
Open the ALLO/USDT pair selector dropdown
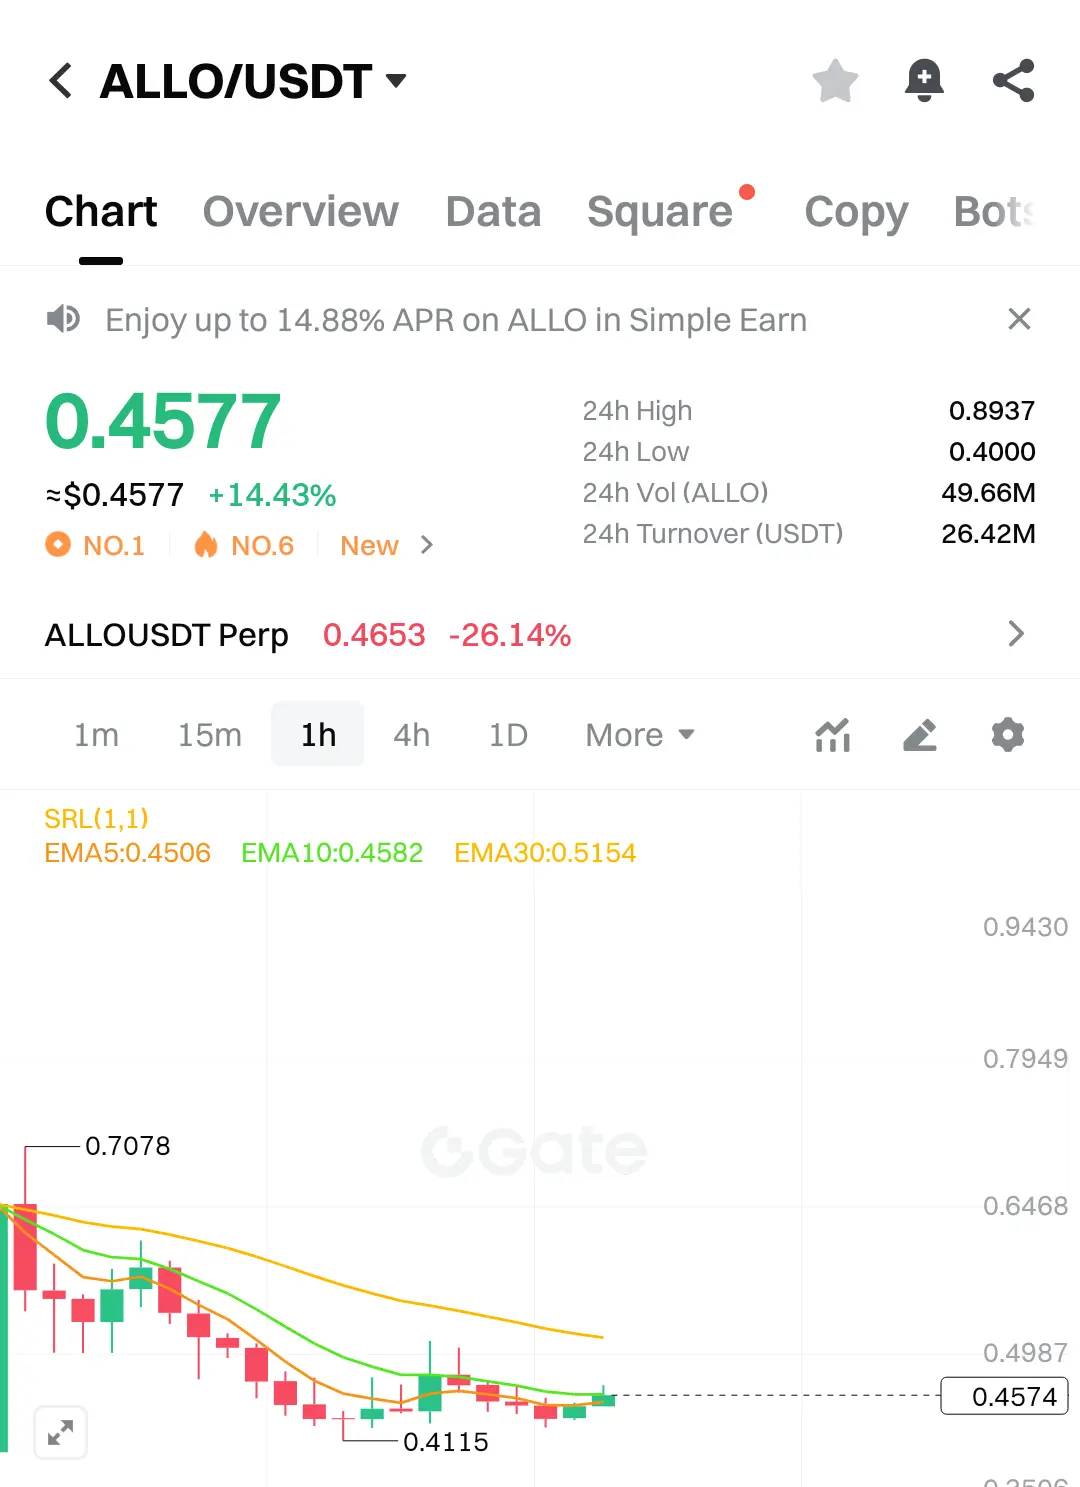[253, 81]
